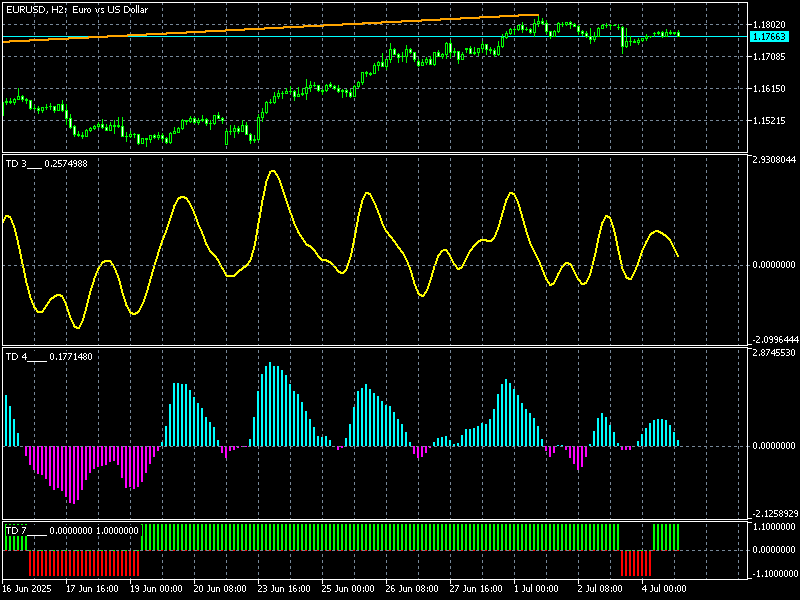Click the 25 Jun 00:00 time axis label
Screen dimensions: 800x600
click(x=348, y=588)
